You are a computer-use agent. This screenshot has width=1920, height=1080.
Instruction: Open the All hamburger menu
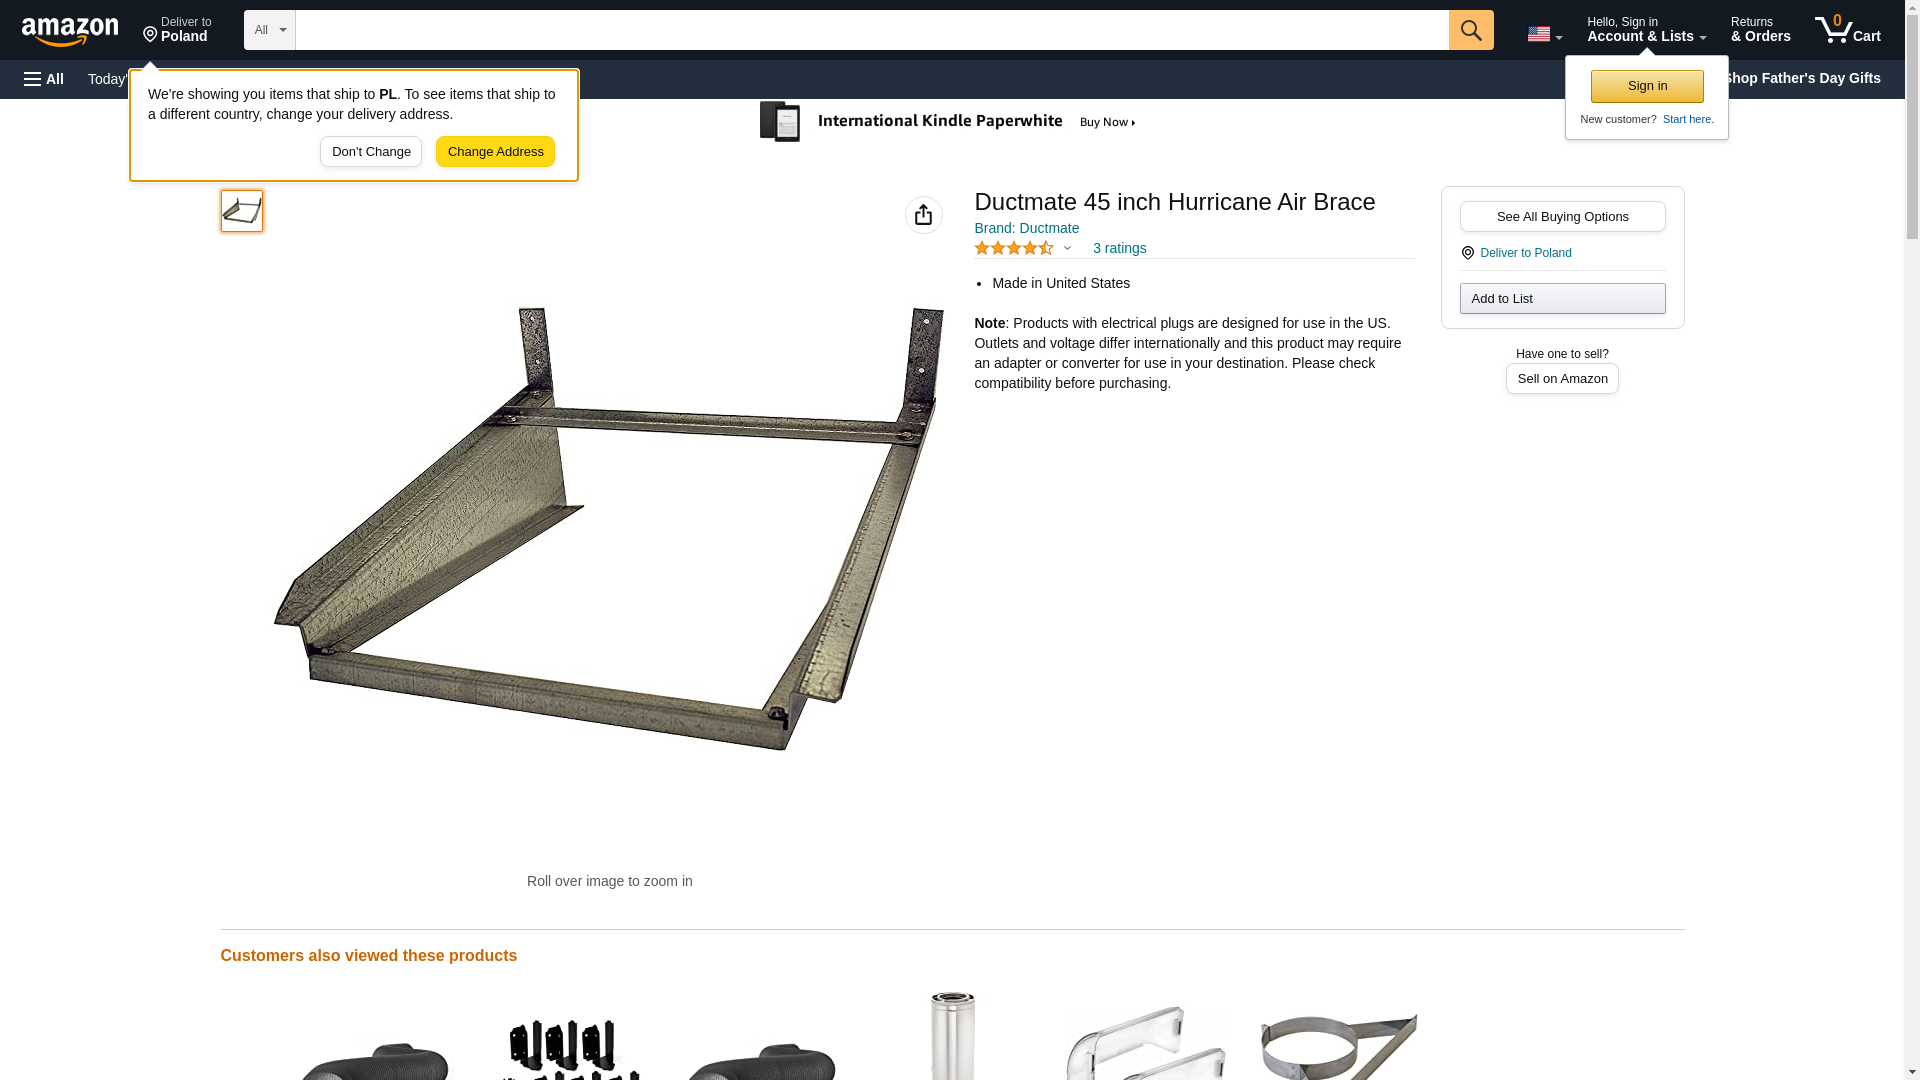[44, 79]
